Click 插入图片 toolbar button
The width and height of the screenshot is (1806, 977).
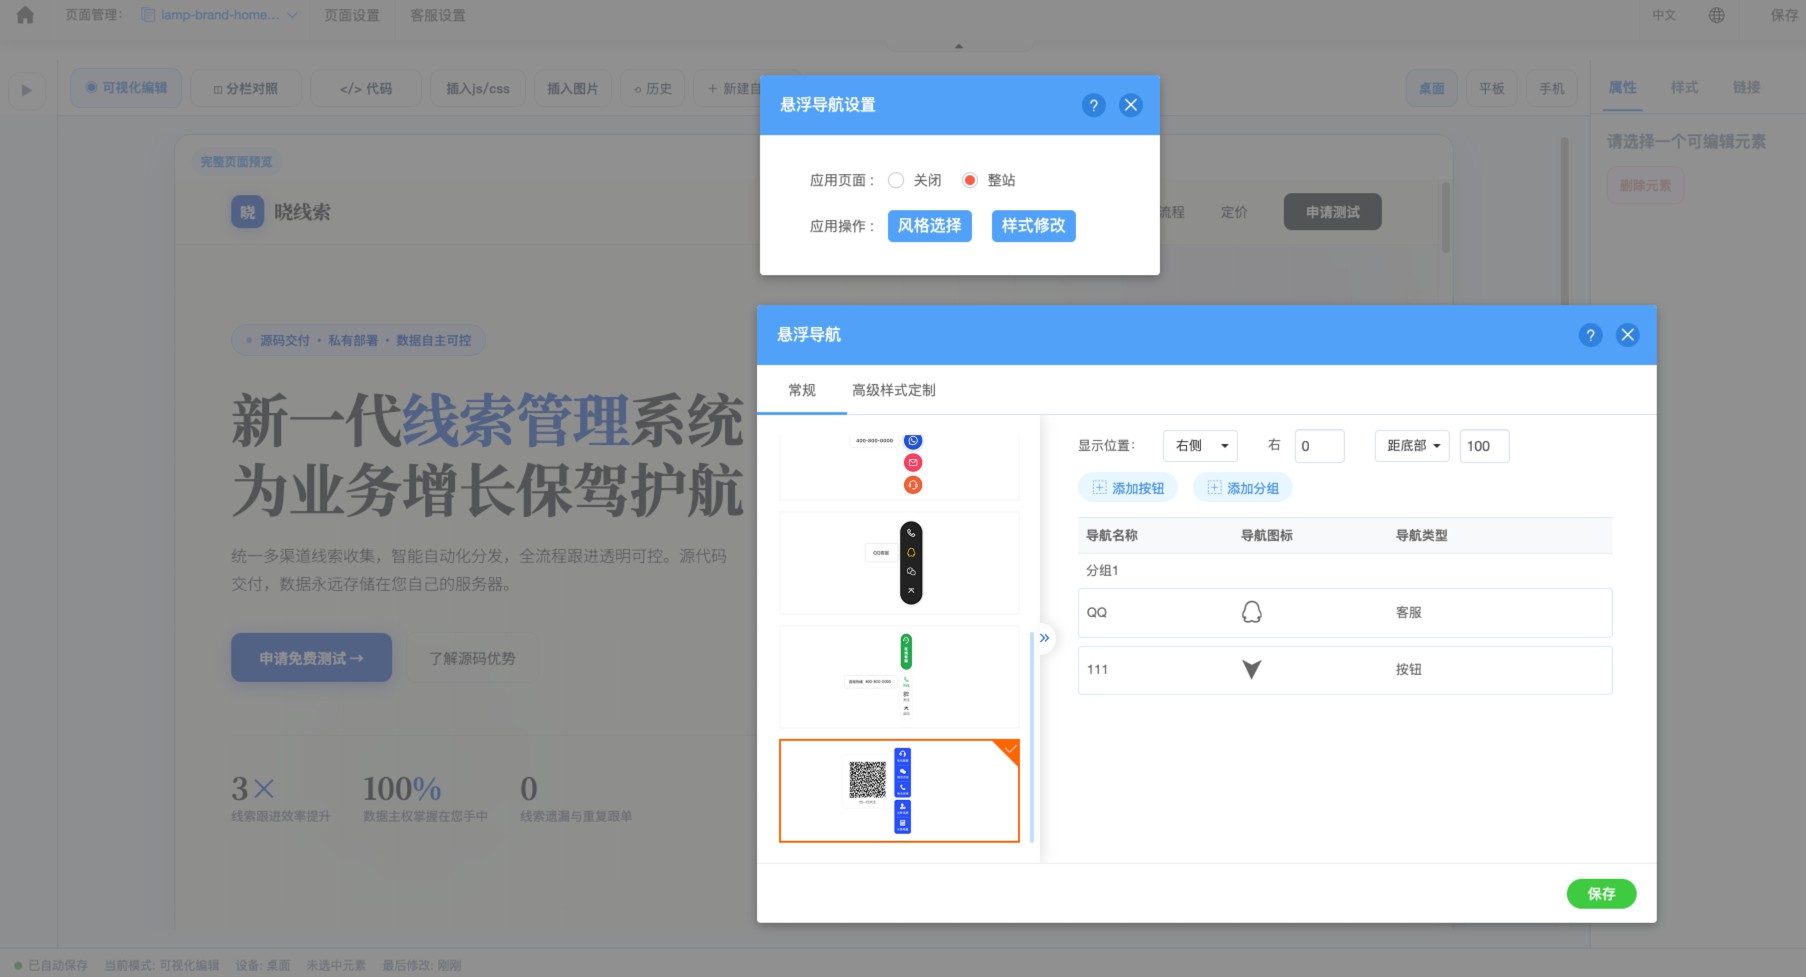(x=573, y=88)
